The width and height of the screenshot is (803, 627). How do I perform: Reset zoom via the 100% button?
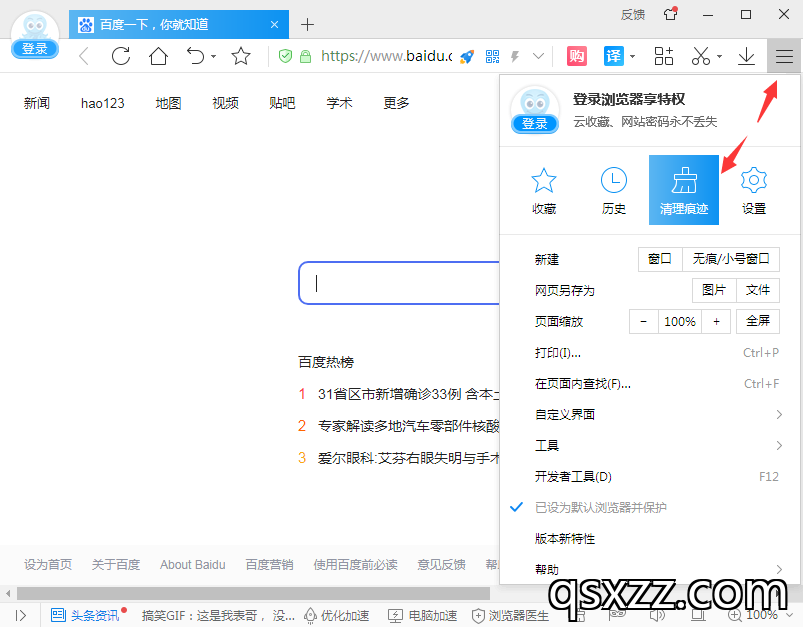[x=680, y=321]
